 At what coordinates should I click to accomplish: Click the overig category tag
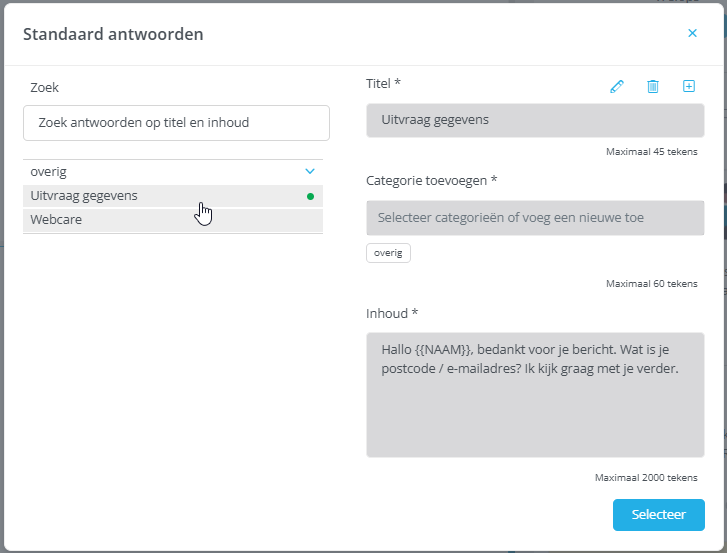pos(388,253)
